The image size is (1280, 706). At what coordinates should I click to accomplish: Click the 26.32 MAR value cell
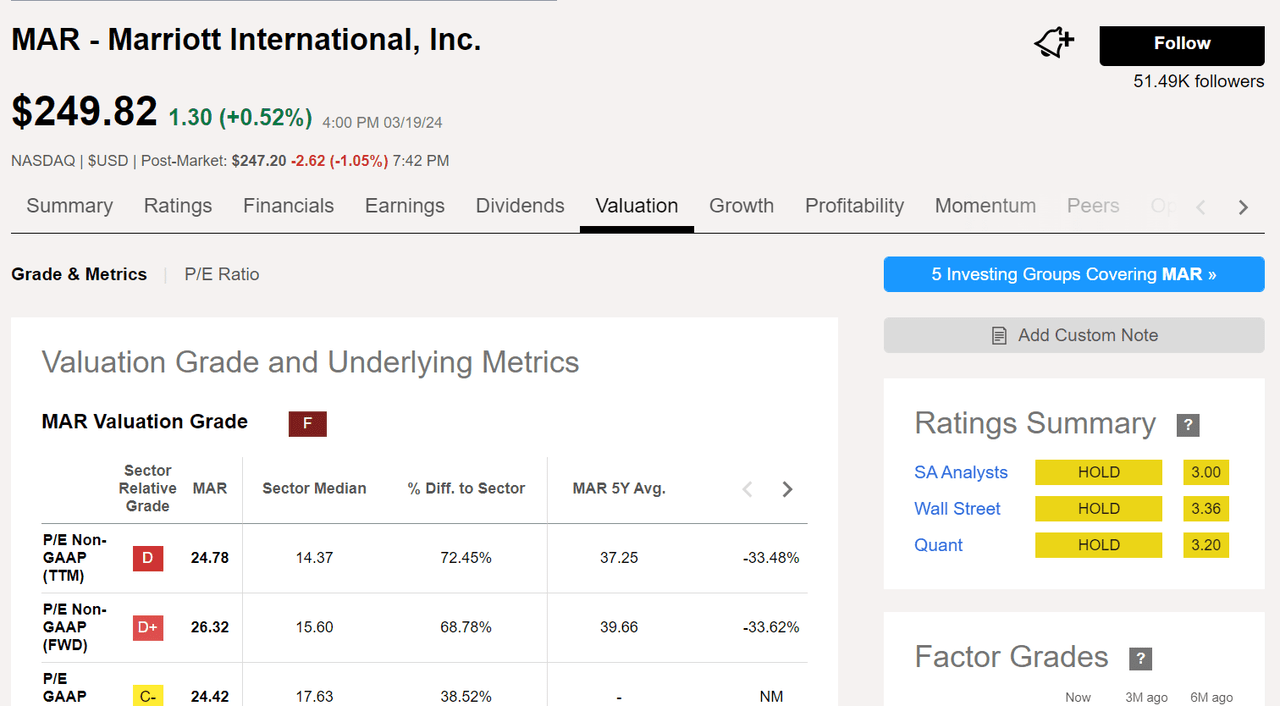(x=210, y=627)
